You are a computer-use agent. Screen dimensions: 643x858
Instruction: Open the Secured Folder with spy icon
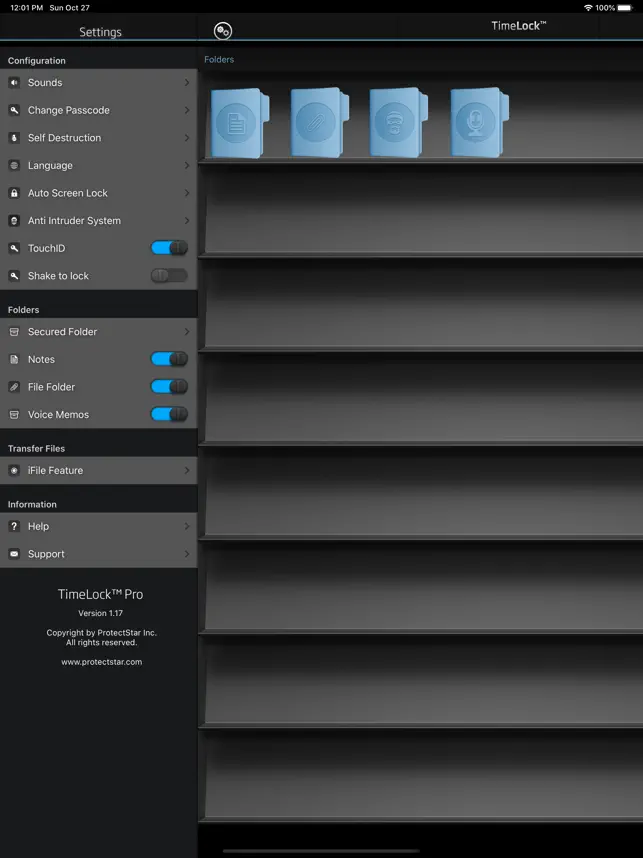pos(398,123)
